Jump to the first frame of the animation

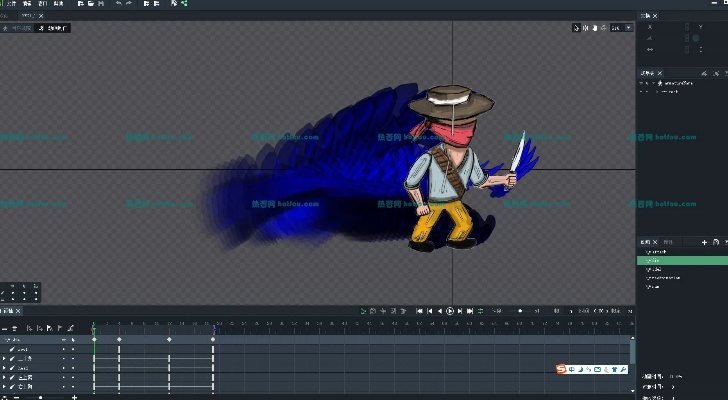419,311
